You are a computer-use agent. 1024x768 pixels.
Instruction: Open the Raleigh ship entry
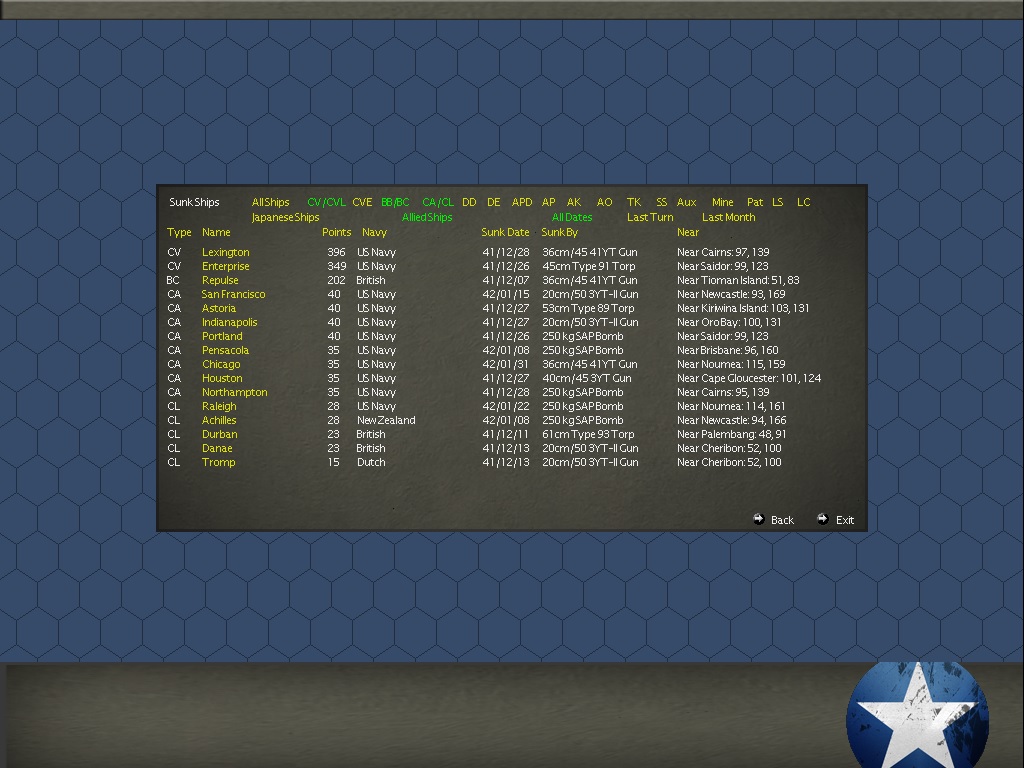[x=219, y=406]
